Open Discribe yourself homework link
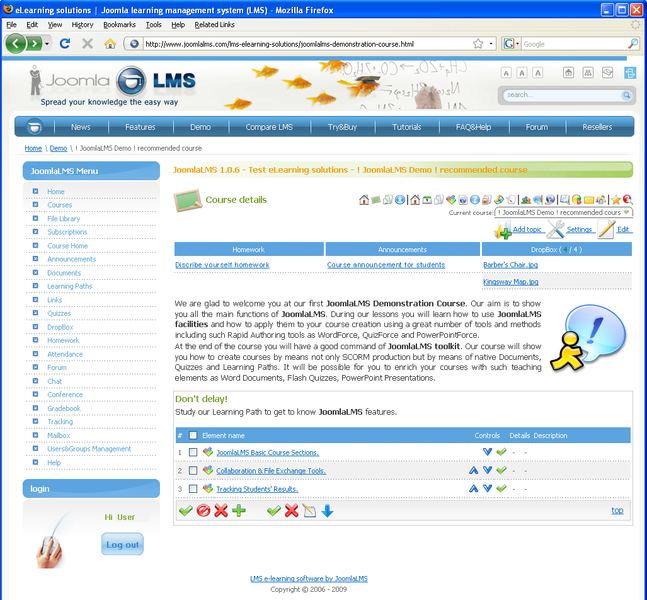The image size is (647, 600). (222, 265)
